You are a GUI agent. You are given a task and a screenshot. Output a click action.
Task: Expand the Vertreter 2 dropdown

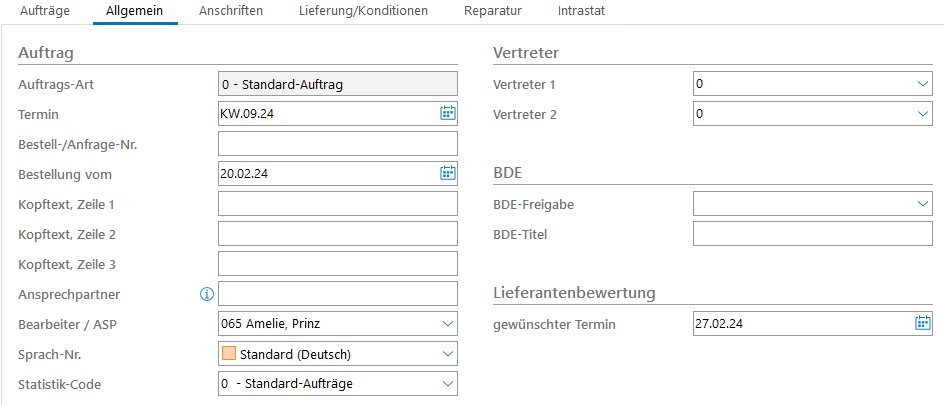[923, 114]
